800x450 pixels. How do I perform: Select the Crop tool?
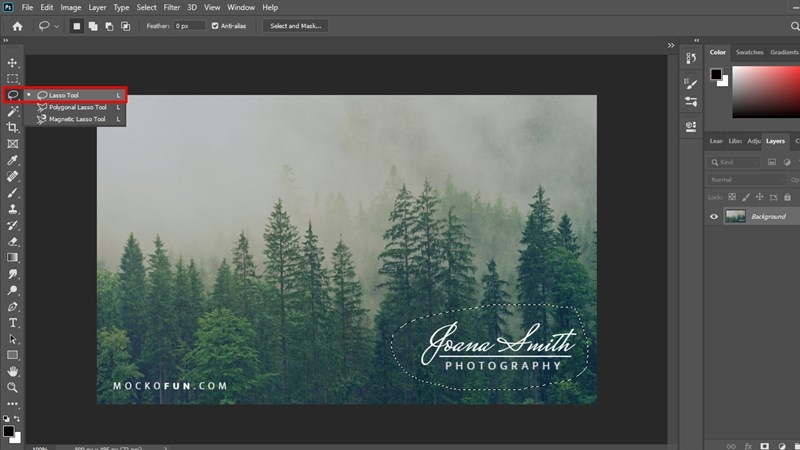(x=13, y=128)
